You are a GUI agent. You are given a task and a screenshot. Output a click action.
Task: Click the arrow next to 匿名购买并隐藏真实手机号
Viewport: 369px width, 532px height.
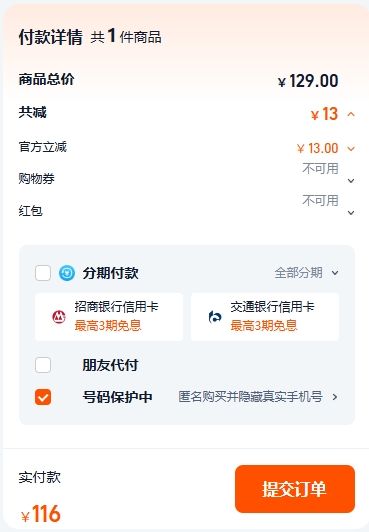[335, 397]
